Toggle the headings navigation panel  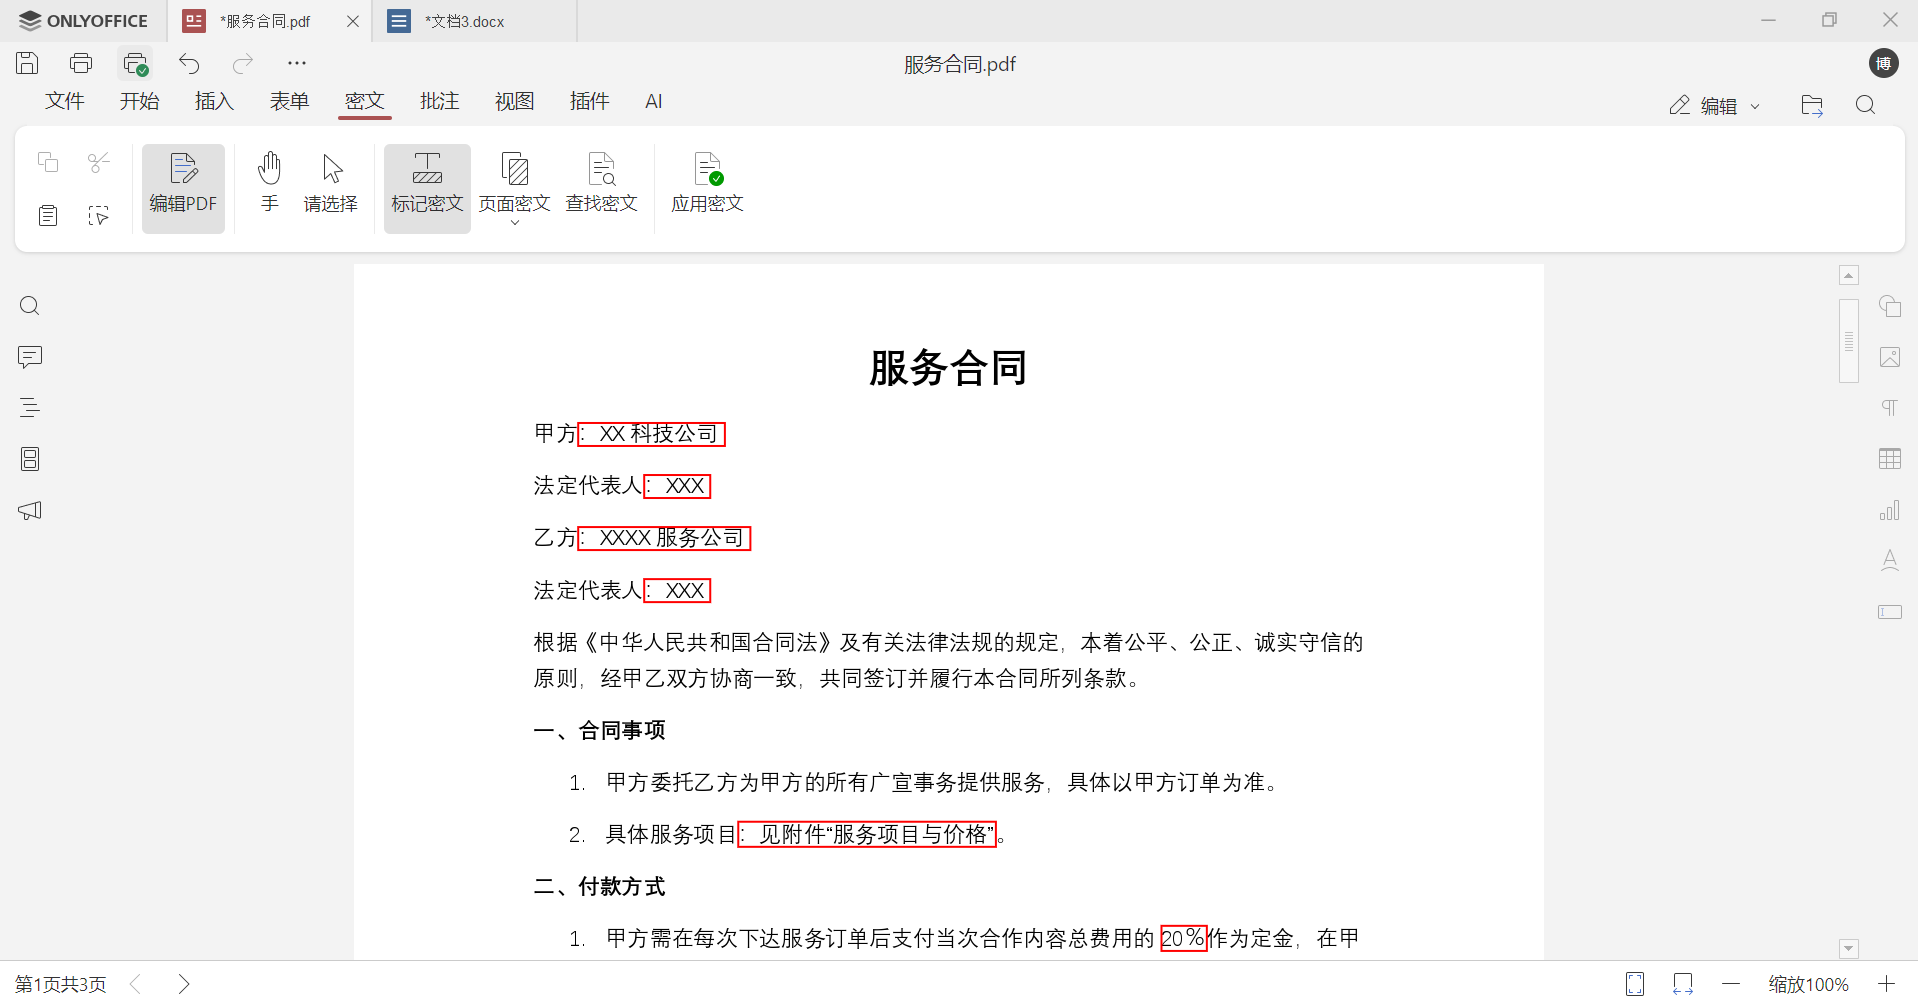(29, 407)
